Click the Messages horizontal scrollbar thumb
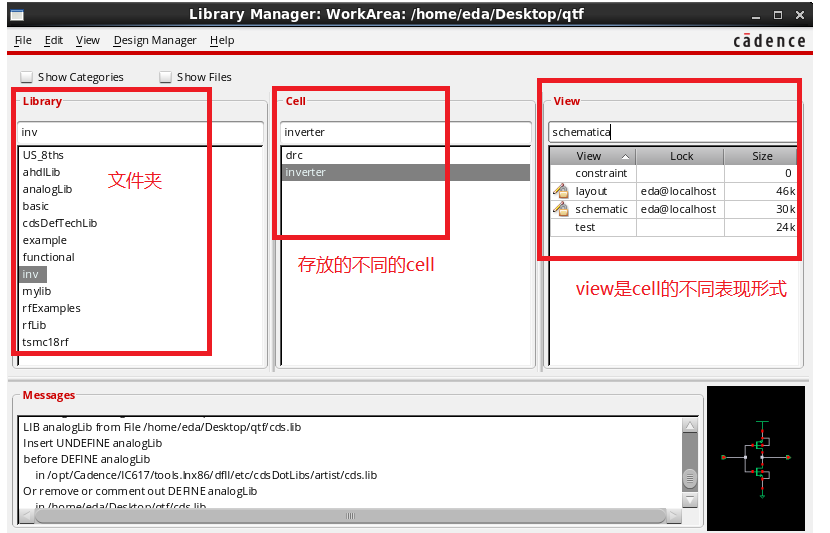830x533 pixels. point(350,516)
